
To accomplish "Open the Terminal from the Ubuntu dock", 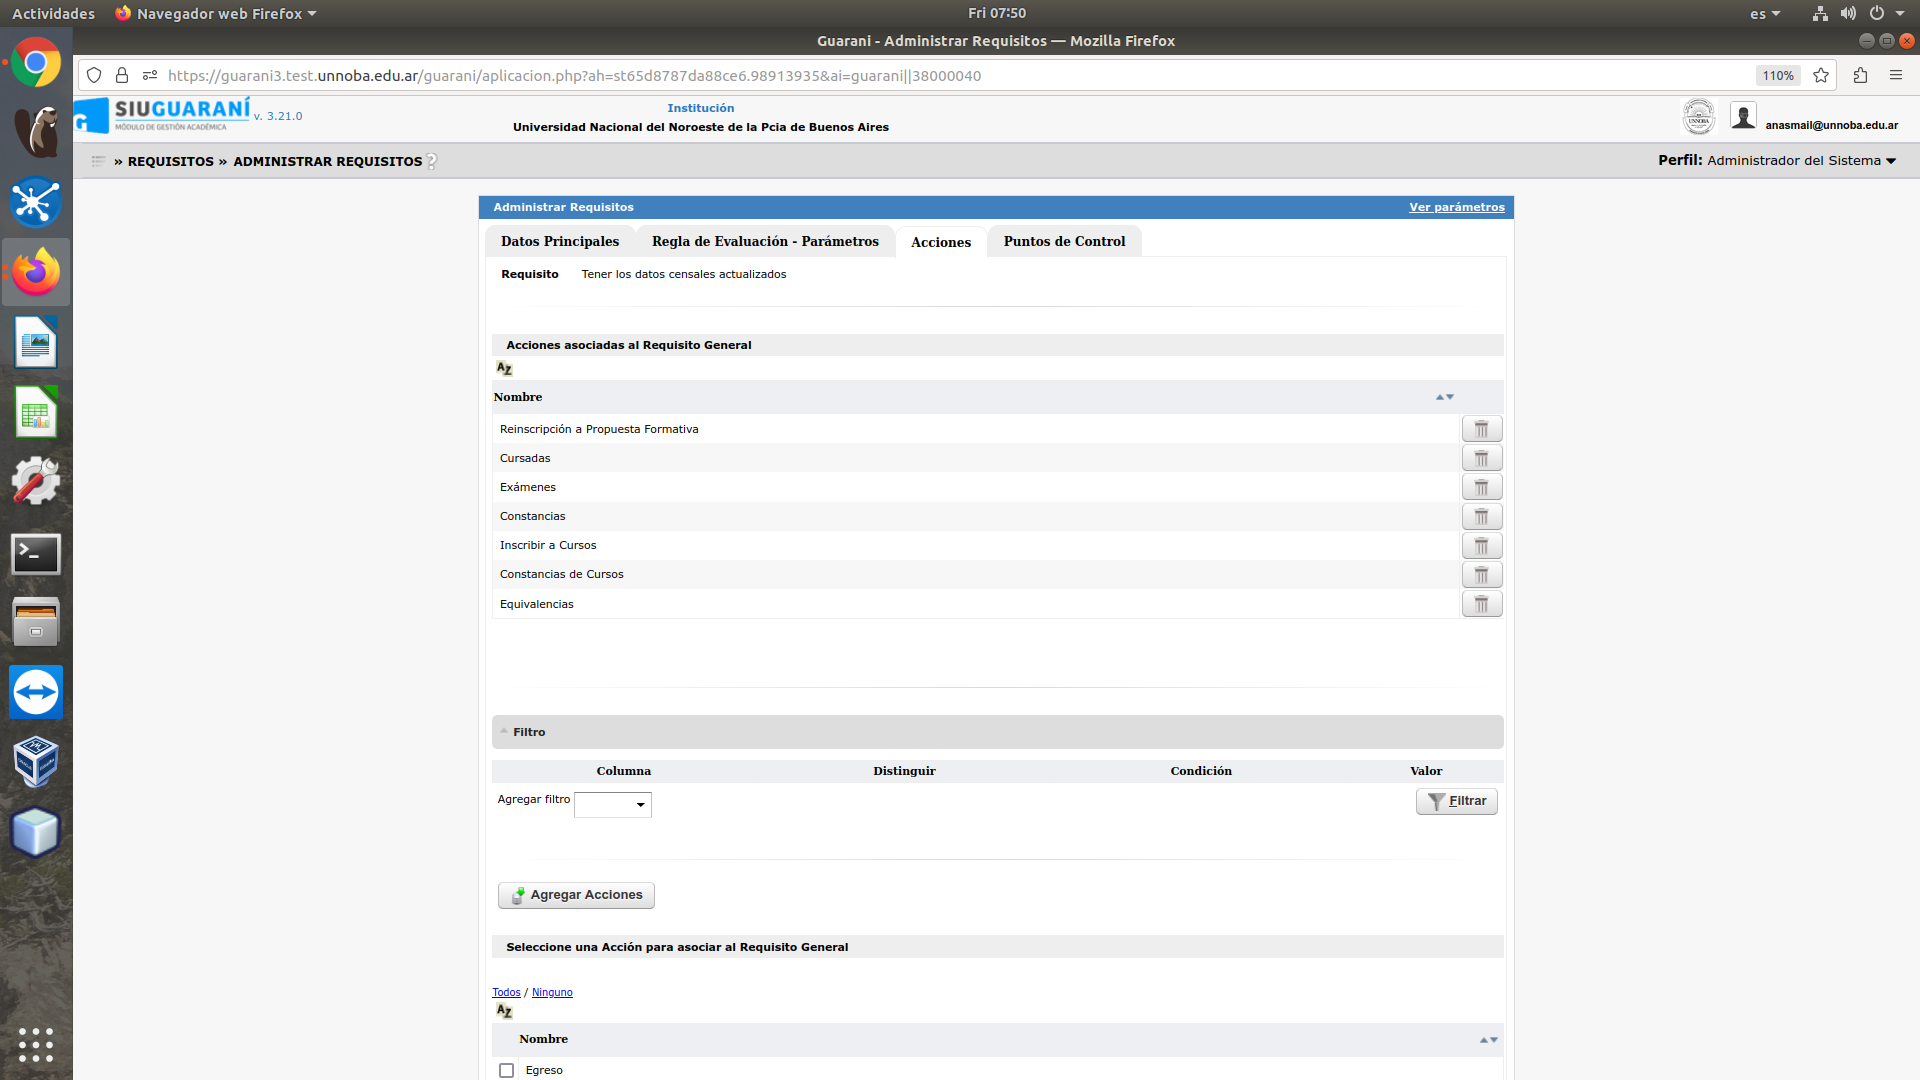I will 36,553.
